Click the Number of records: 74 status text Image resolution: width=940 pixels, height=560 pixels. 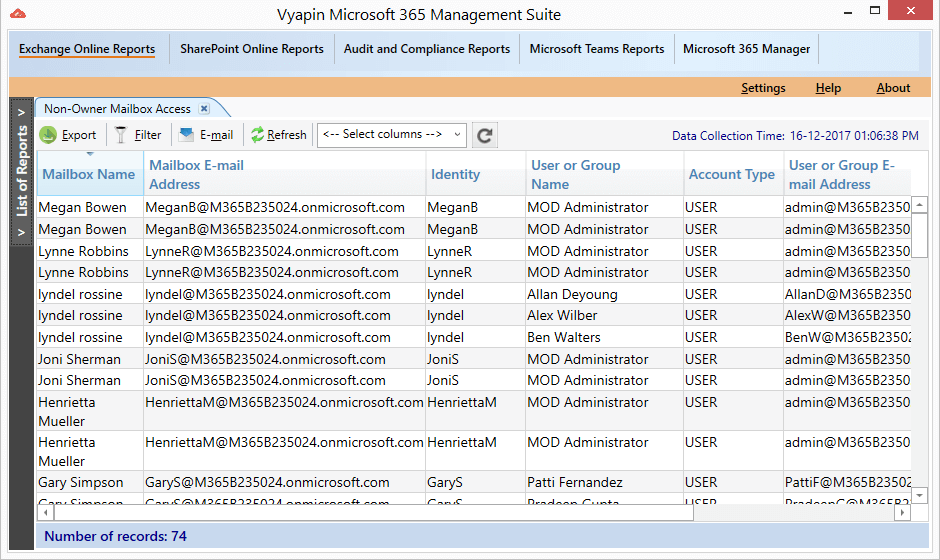click(x=115, y=536)
